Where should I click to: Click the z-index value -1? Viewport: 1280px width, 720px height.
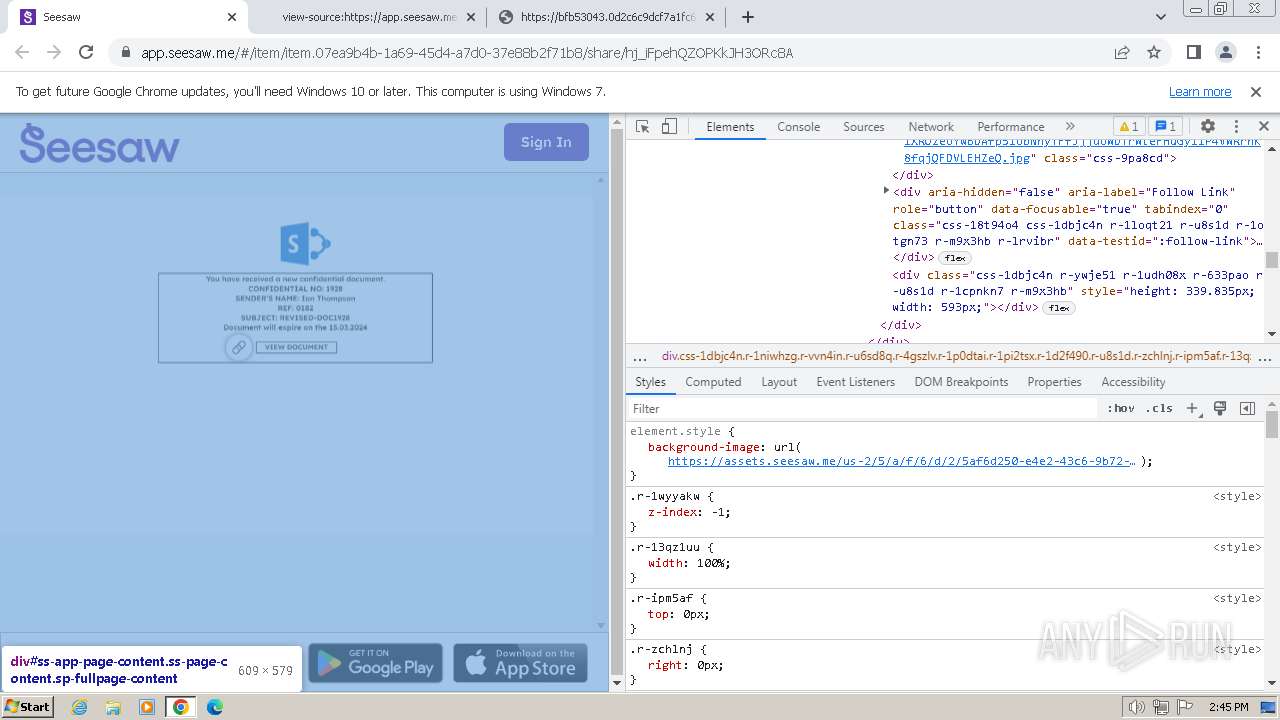pyautogui.click(x=719, y=512)
